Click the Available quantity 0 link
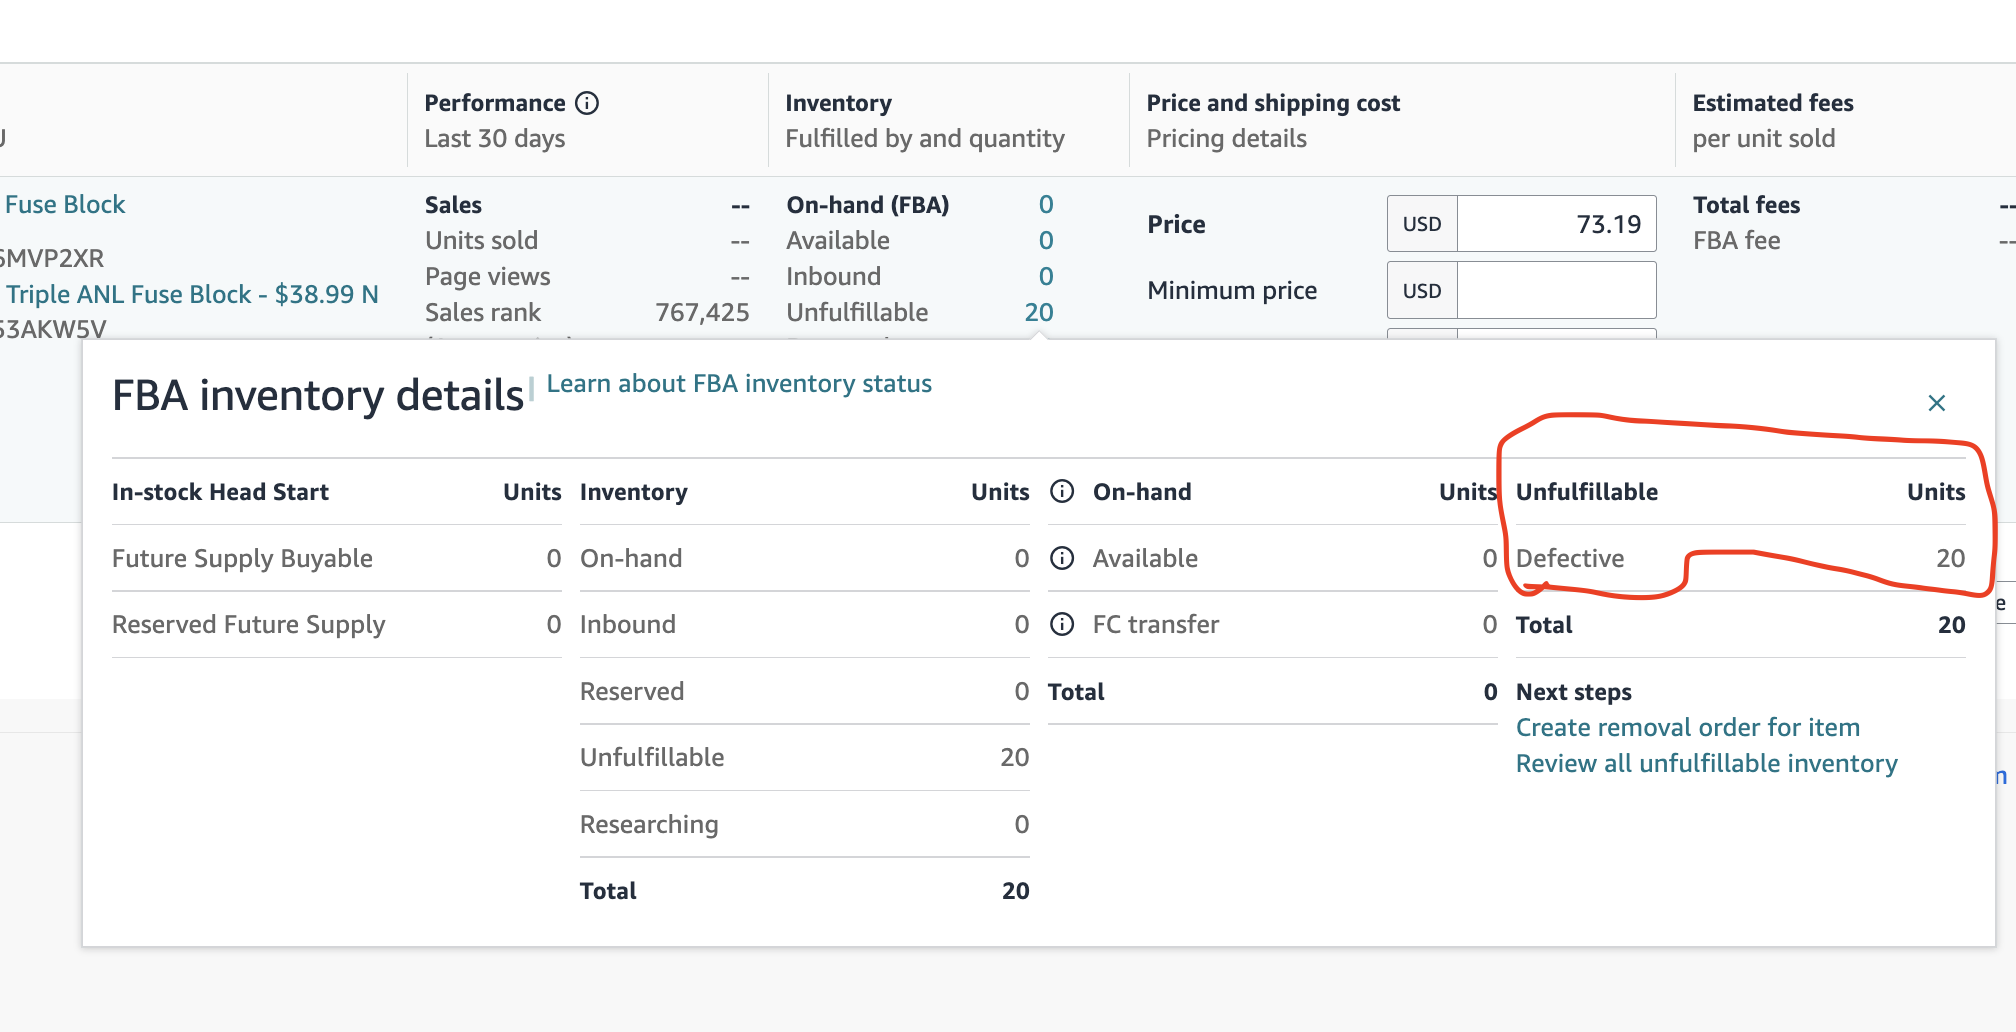 tap(1046, 241)
